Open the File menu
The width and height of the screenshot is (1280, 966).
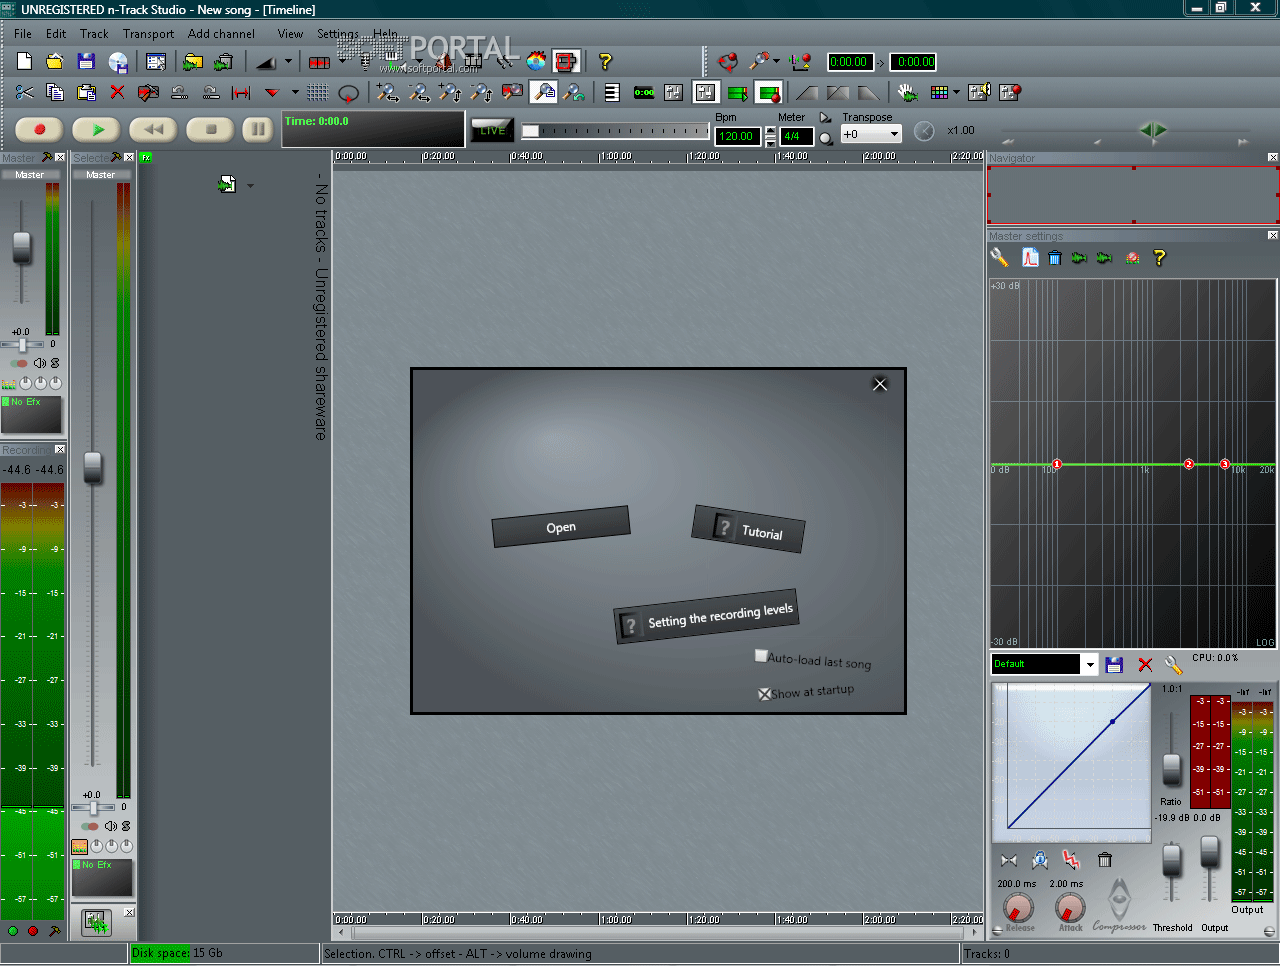click(x=23, y=34)
